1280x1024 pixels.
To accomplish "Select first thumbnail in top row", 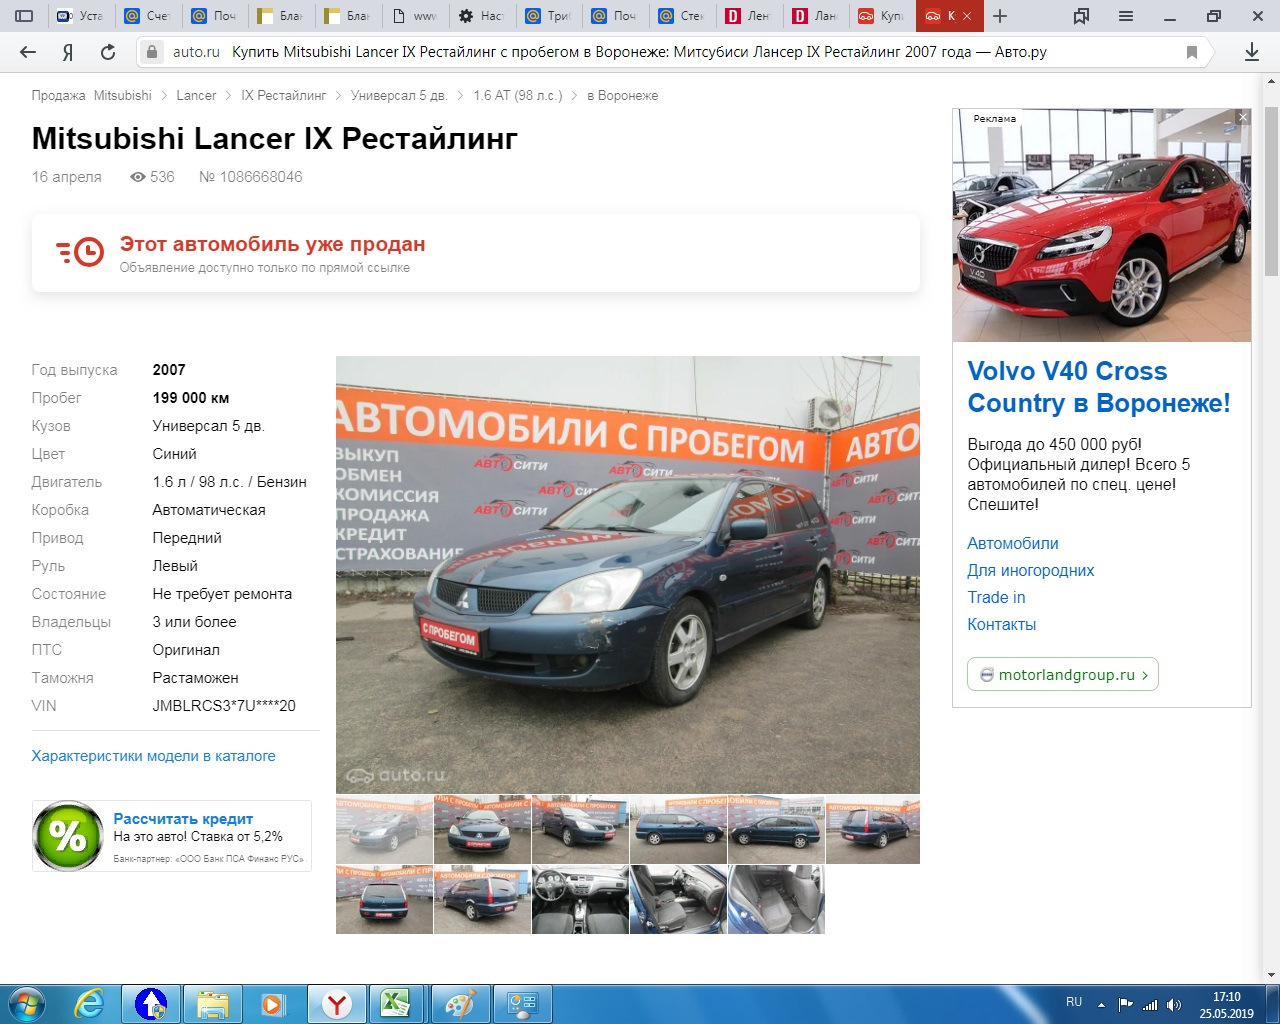I will (x=385, y=830).
